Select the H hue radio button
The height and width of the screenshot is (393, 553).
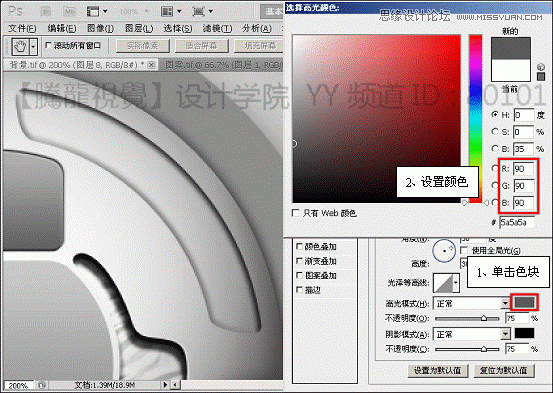point(495,114)
